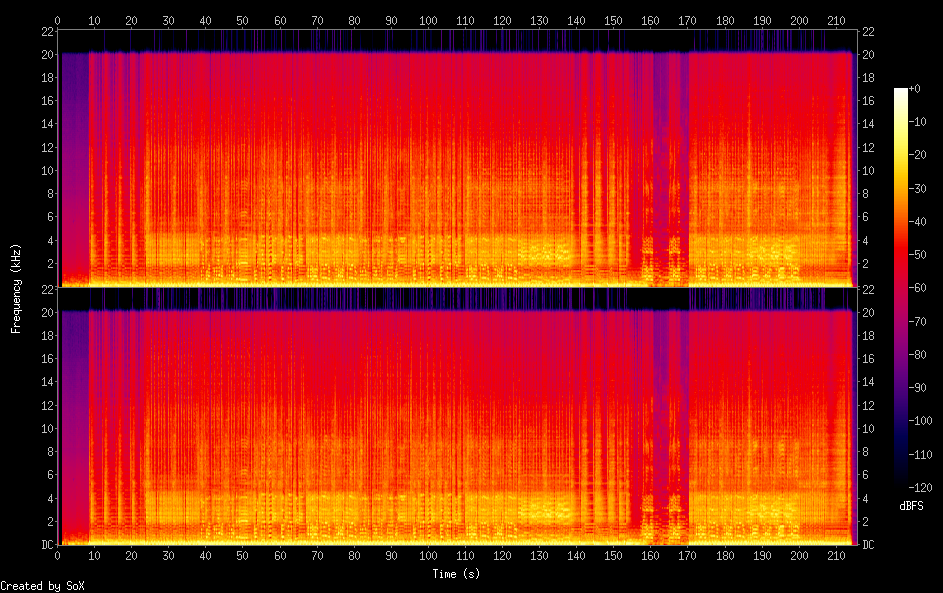Click the "100" tick on the bottom time axis
This screenshot has width=943, height=593.
pos(428,556)
